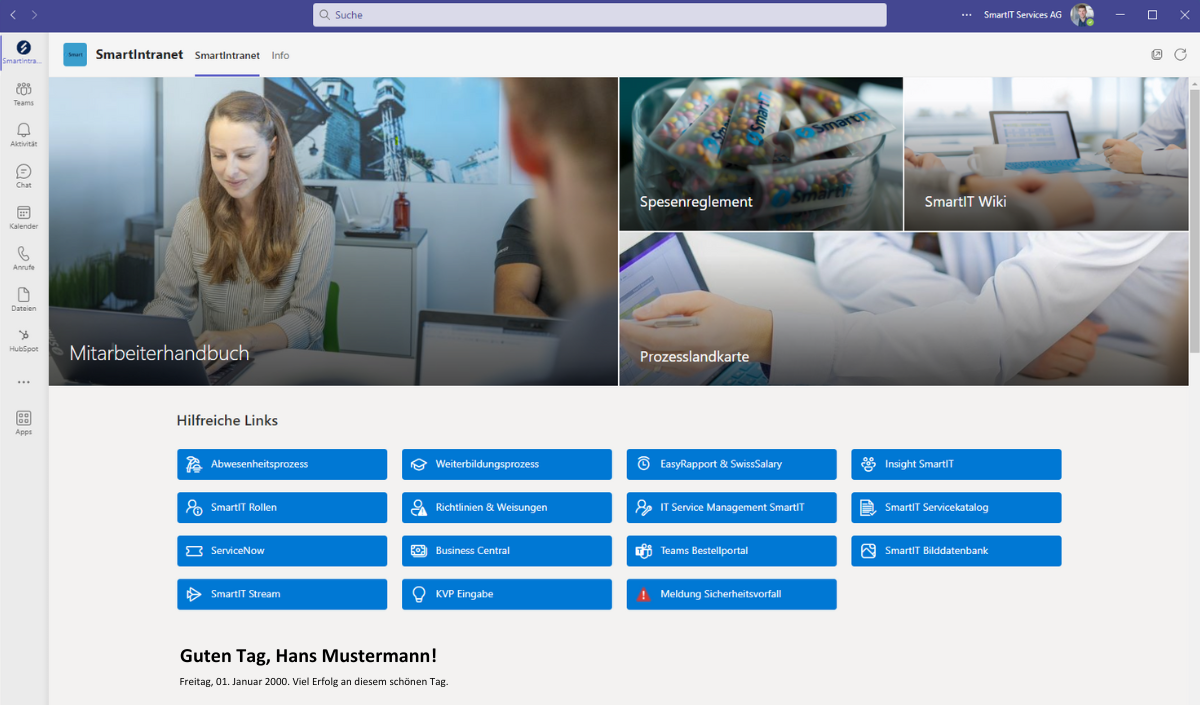This screenshot has width=1200, height=705.
Task: Open the ServiceNow link
Action: point(282,551)
